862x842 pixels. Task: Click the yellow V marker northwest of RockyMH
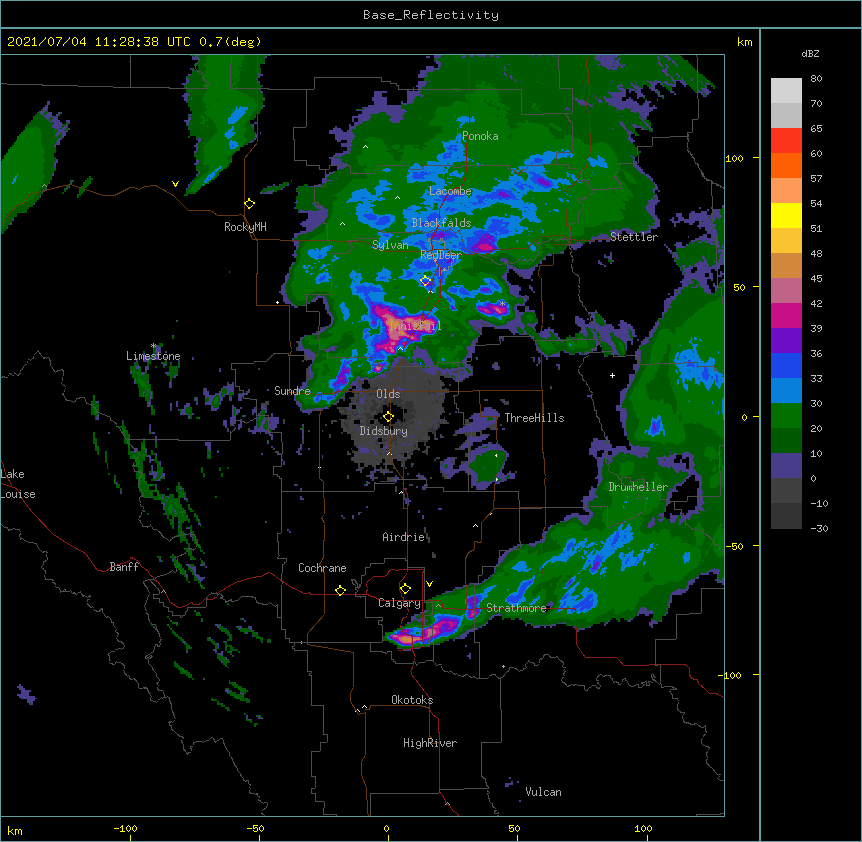pos(175,184)
